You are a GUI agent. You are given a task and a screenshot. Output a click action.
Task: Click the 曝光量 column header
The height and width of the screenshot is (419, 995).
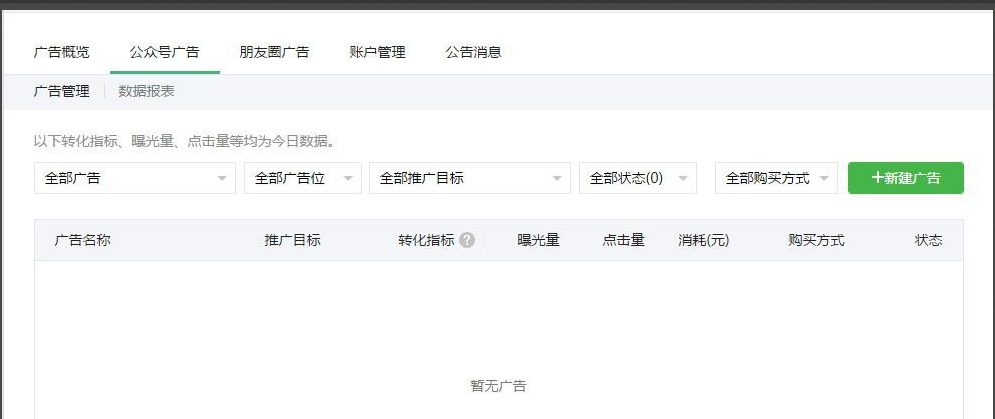[x=539, y=241]
